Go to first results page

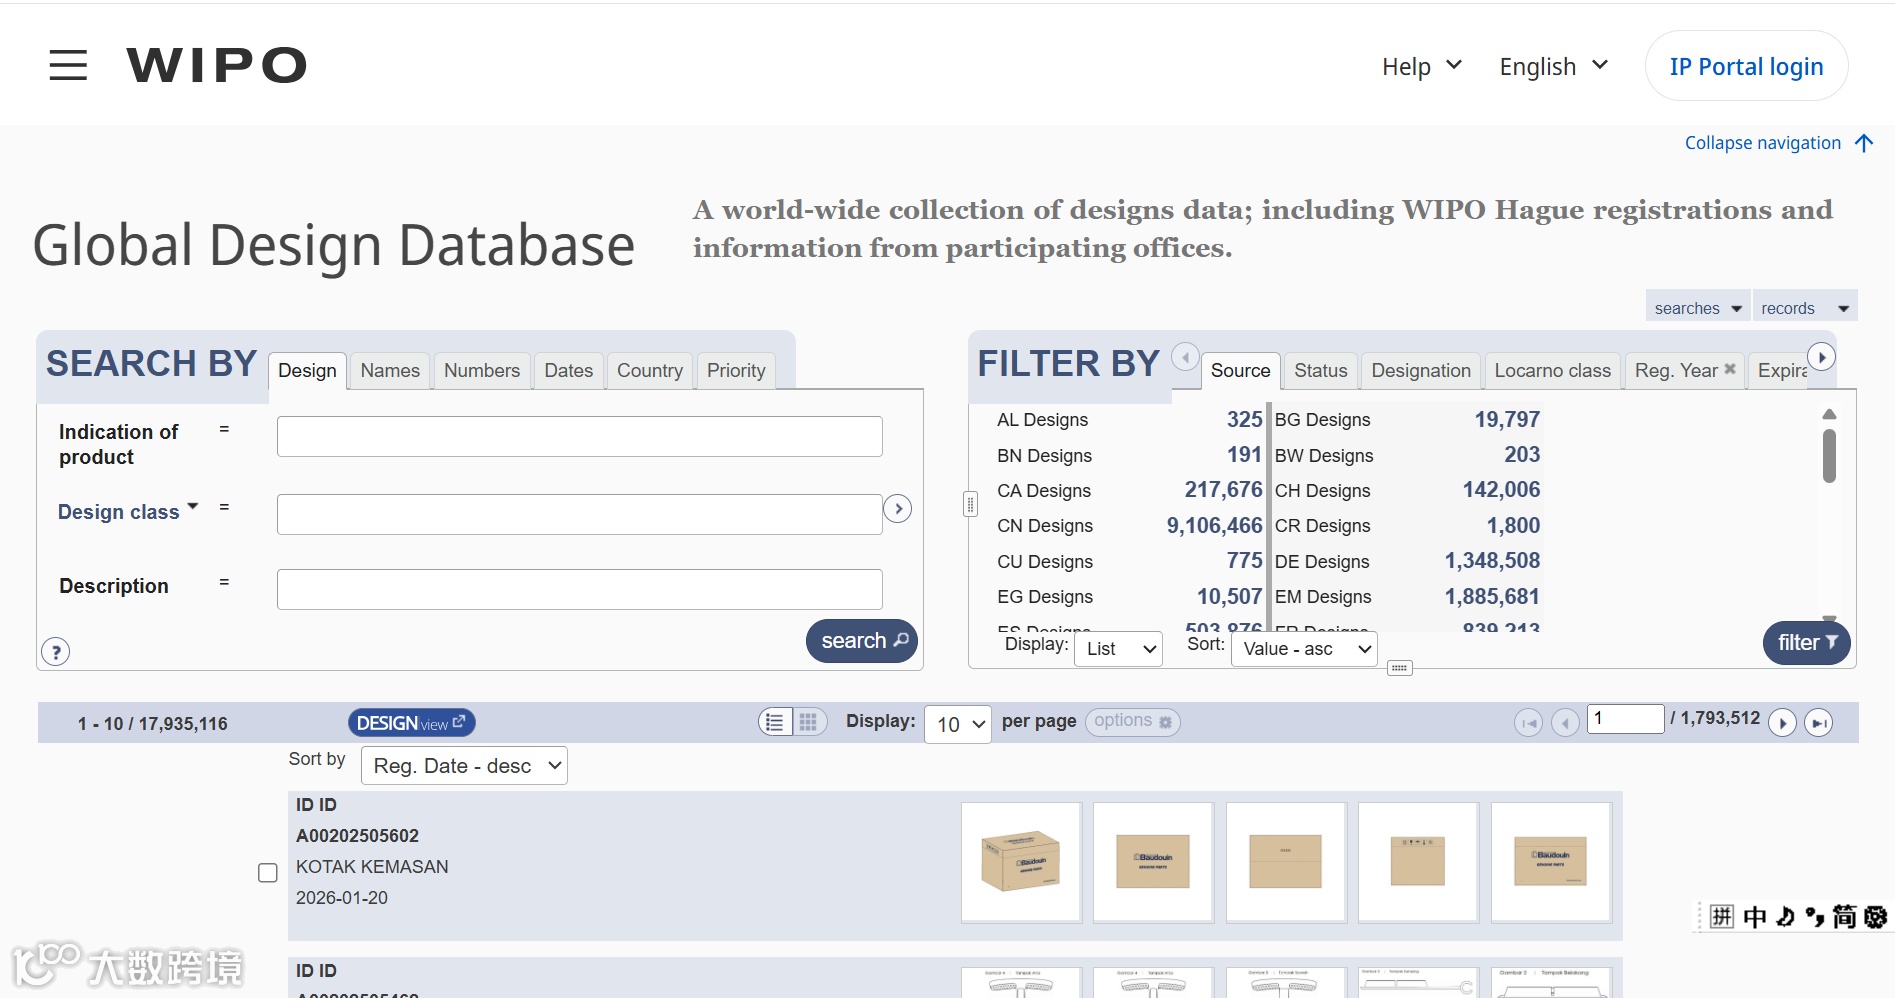tap(1529, 722)
